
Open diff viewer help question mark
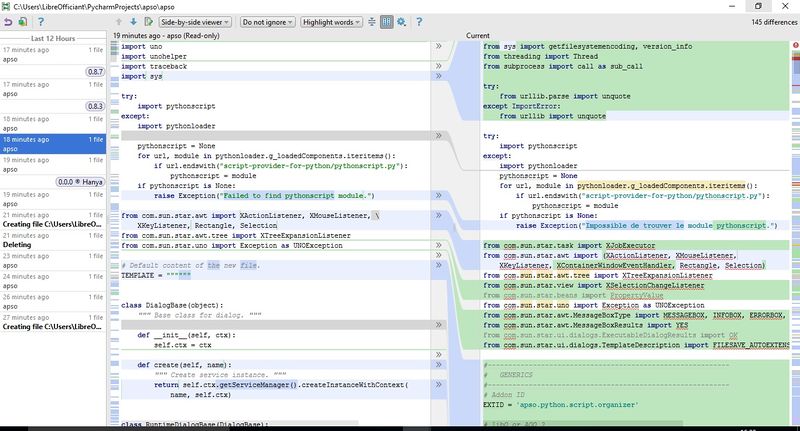(419, 22)
